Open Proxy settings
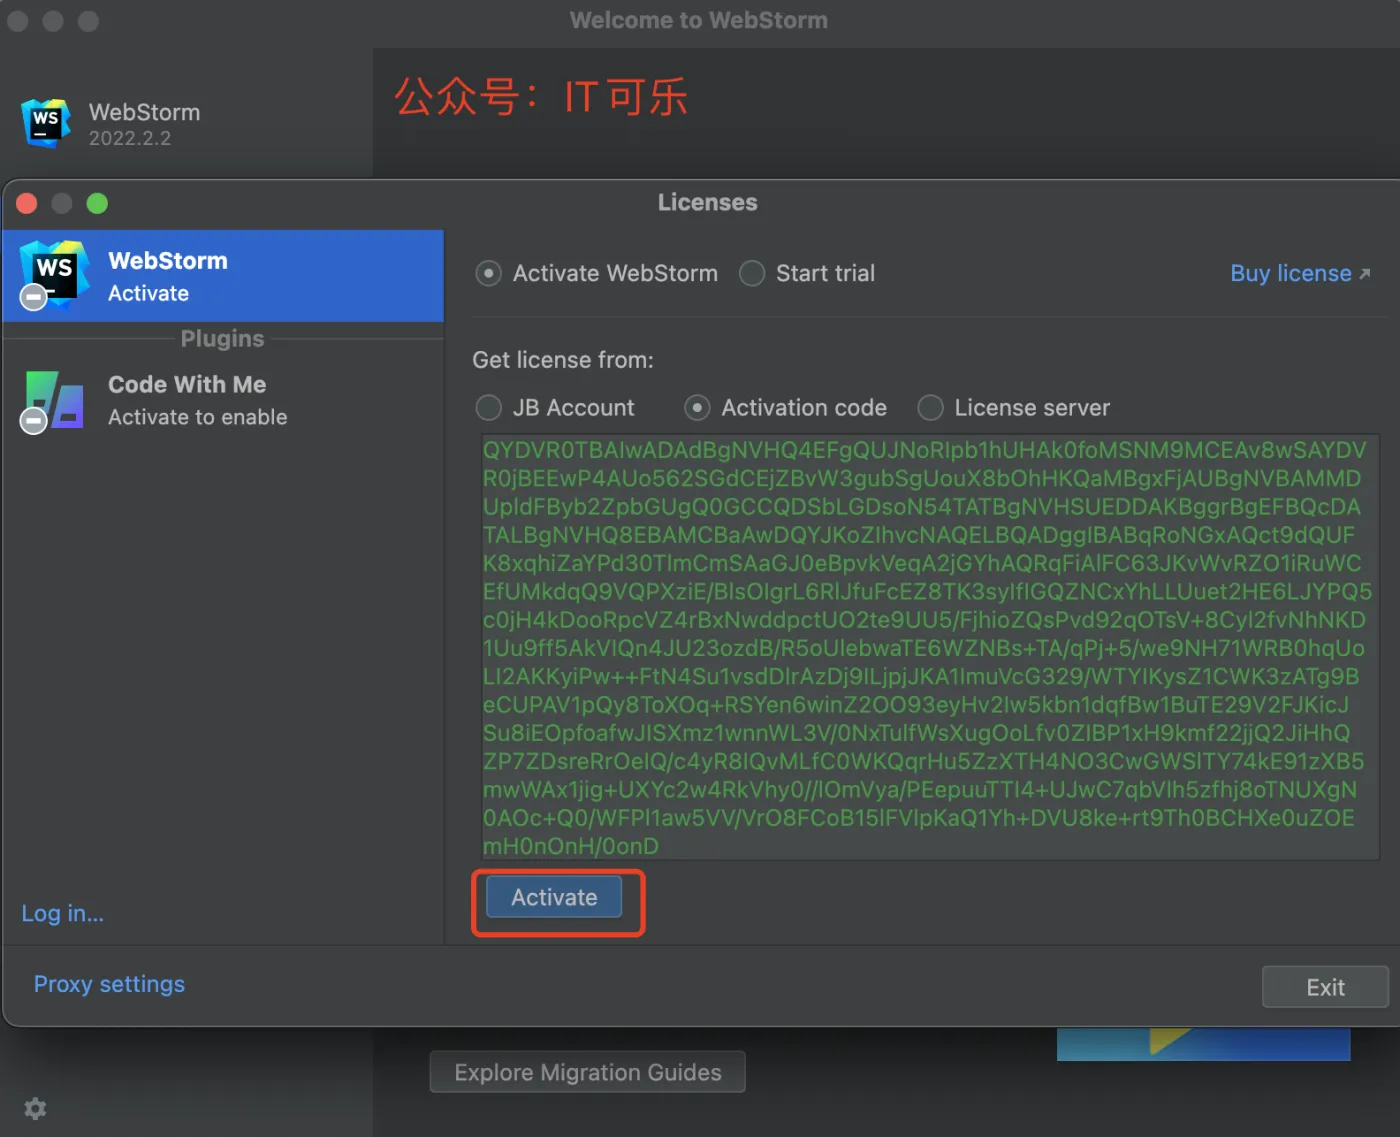The width and height of the screenshot is (1400, 1137). [109, 984]
